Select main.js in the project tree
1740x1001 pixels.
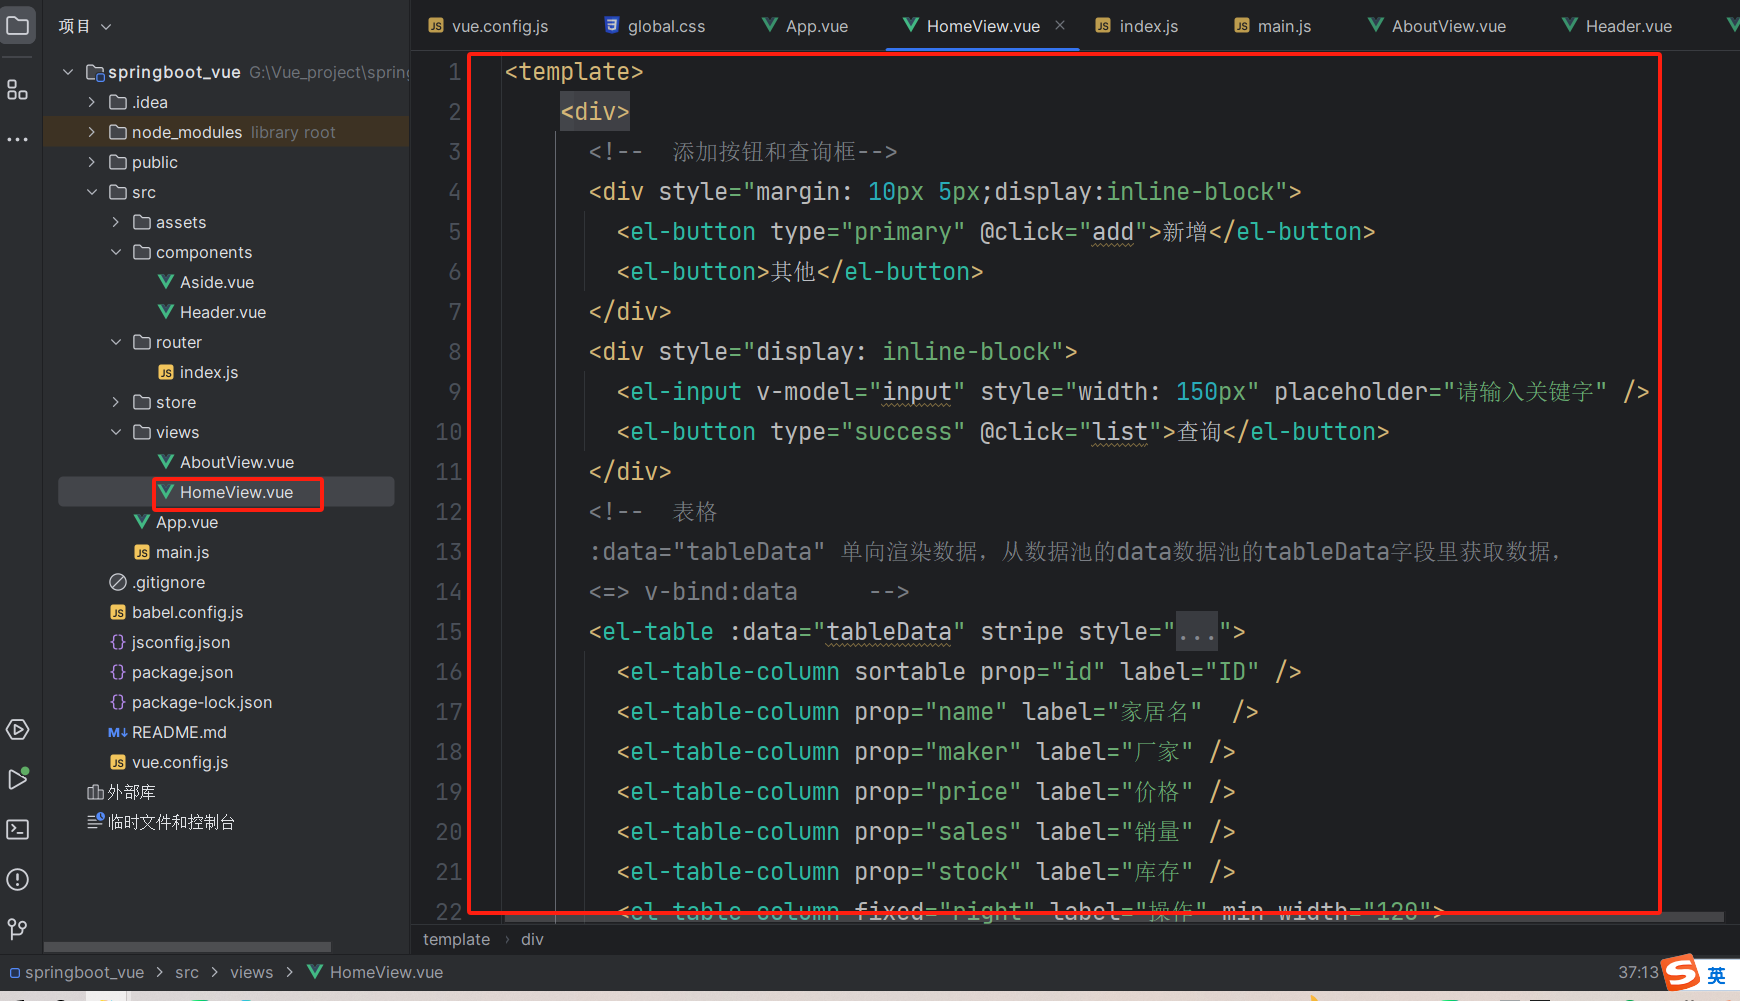point(182,552)
